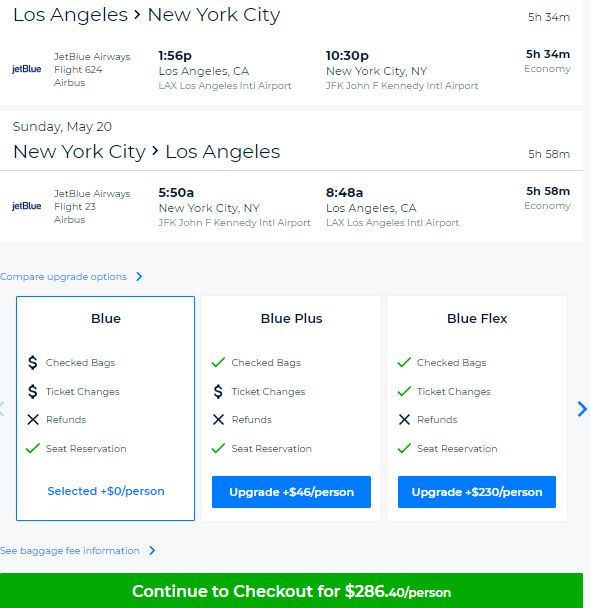Click the green check beside Blue Seat Reservation
Image resolution: width=590 pixels, height=608 pixels.
(x=33, y=449)
